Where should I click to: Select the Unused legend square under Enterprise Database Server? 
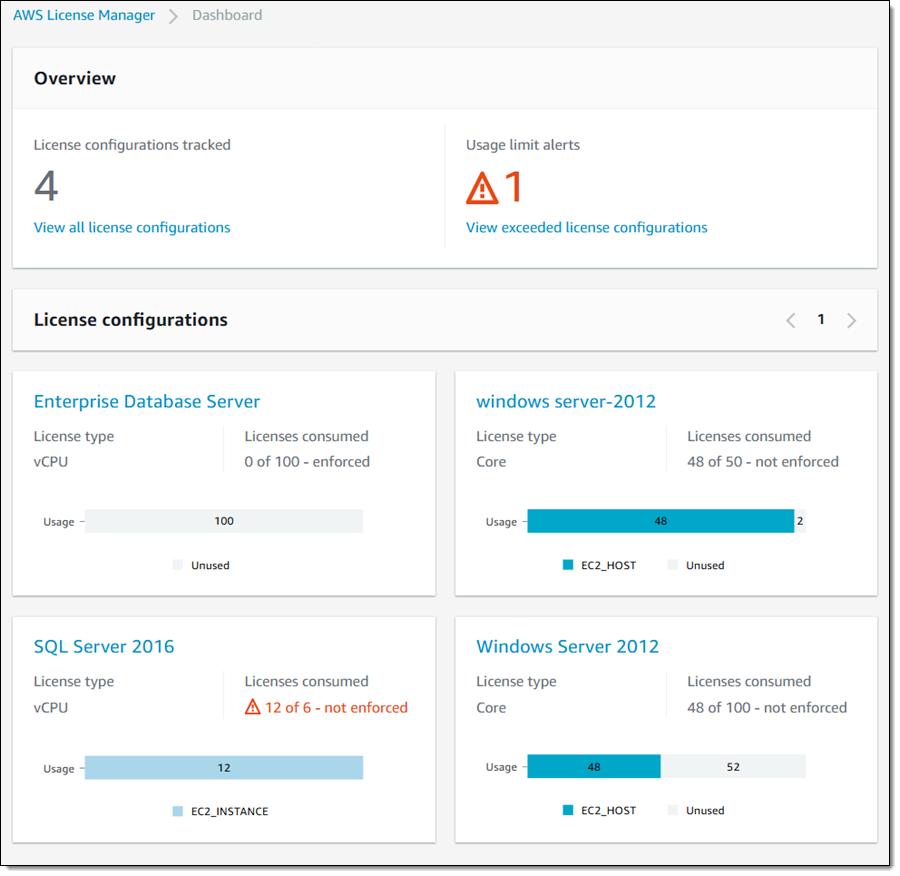click(179, 565)
